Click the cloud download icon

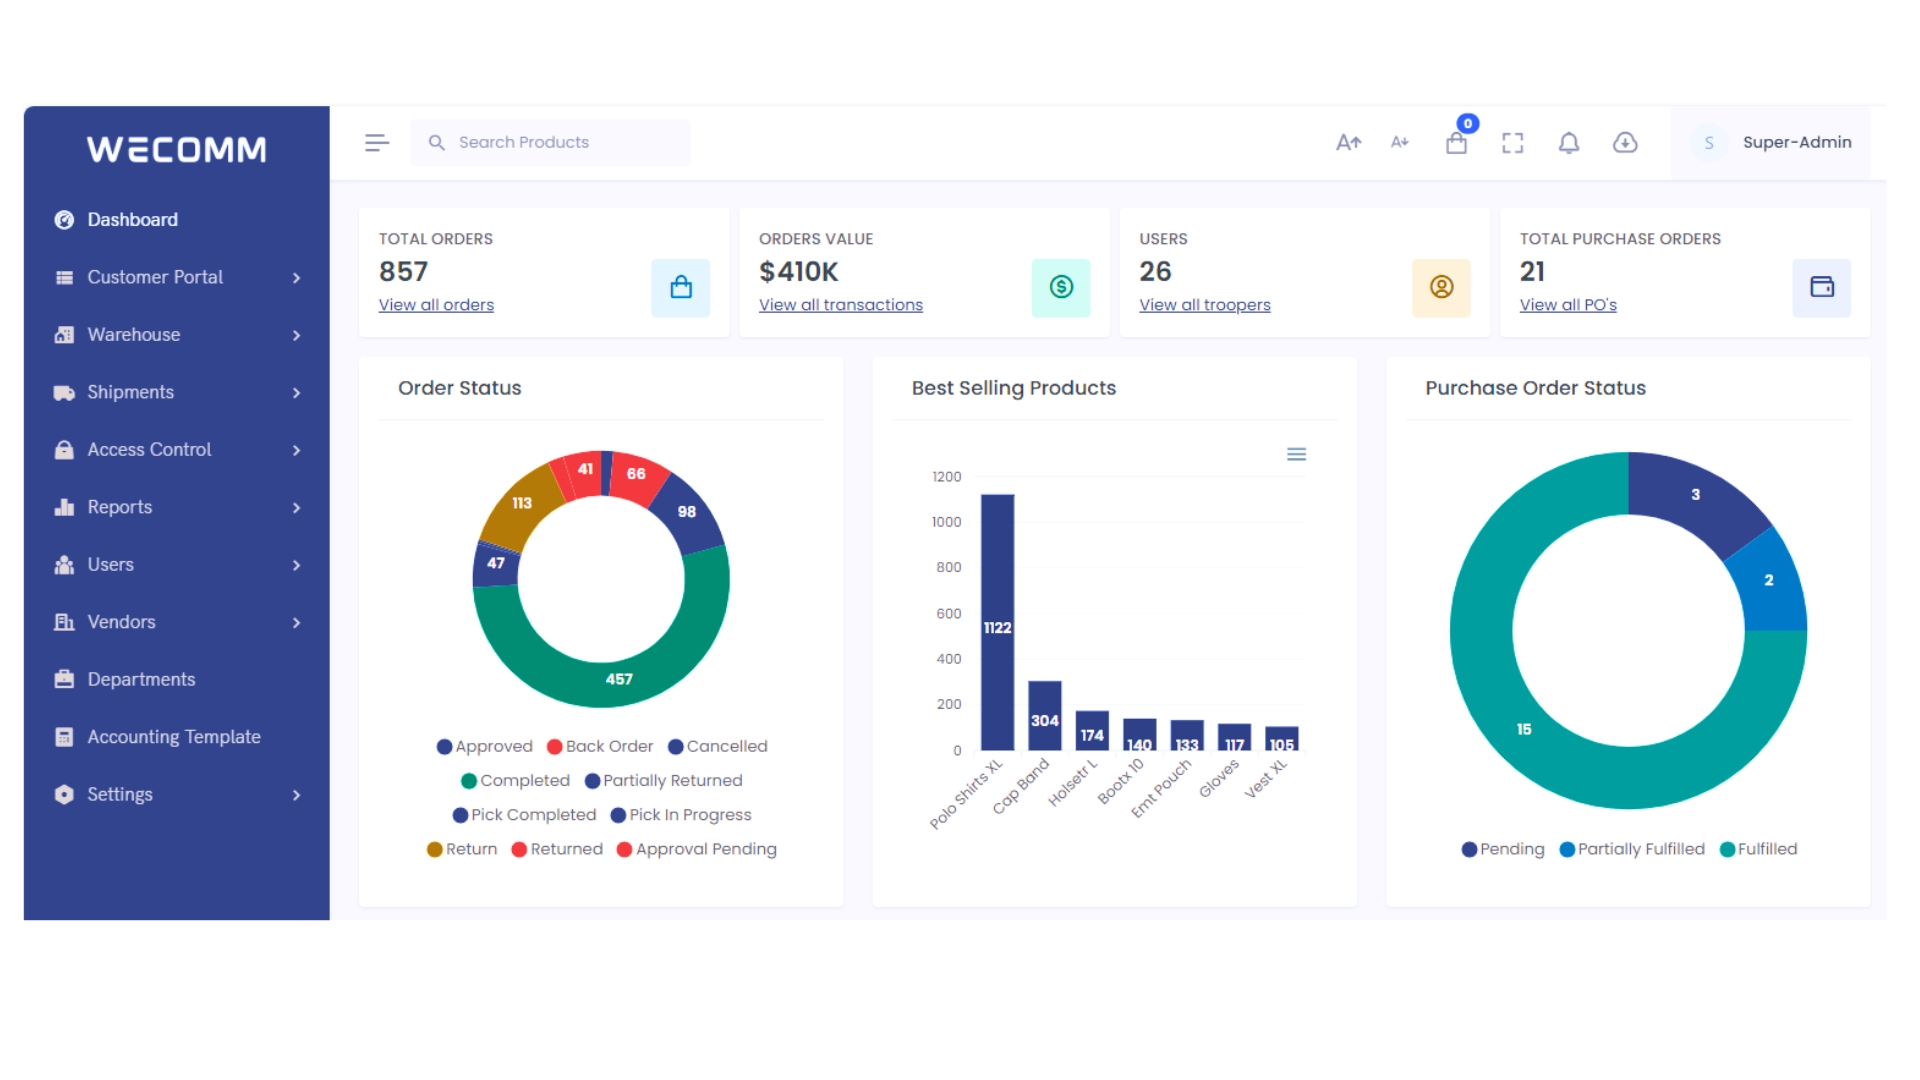coord(1625,142)
